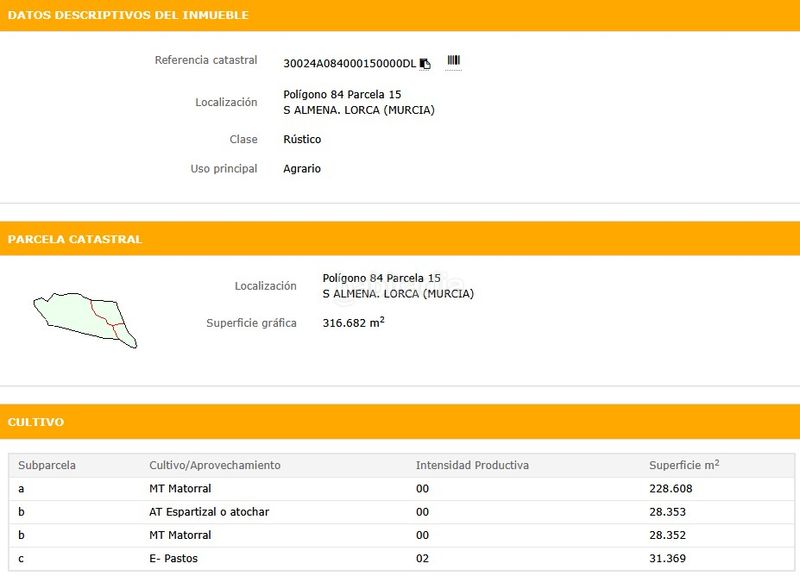Click the MT Matorral row for subparcela a
Viewport: 800px width, 576px height.
[x=180, y=489]
